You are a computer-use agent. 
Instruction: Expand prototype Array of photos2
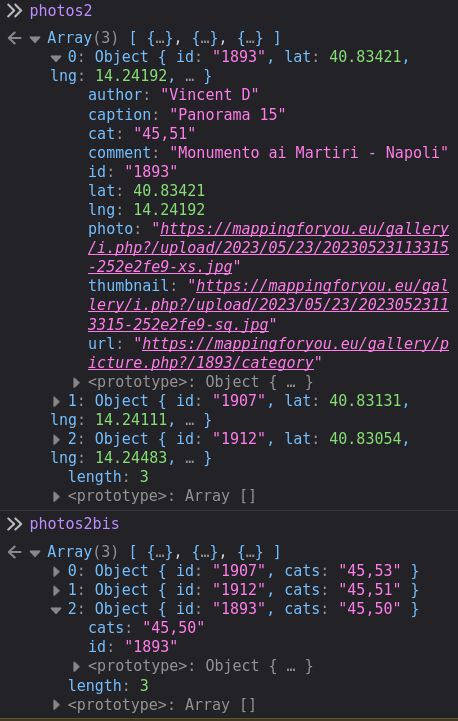[x=57, y=497]
